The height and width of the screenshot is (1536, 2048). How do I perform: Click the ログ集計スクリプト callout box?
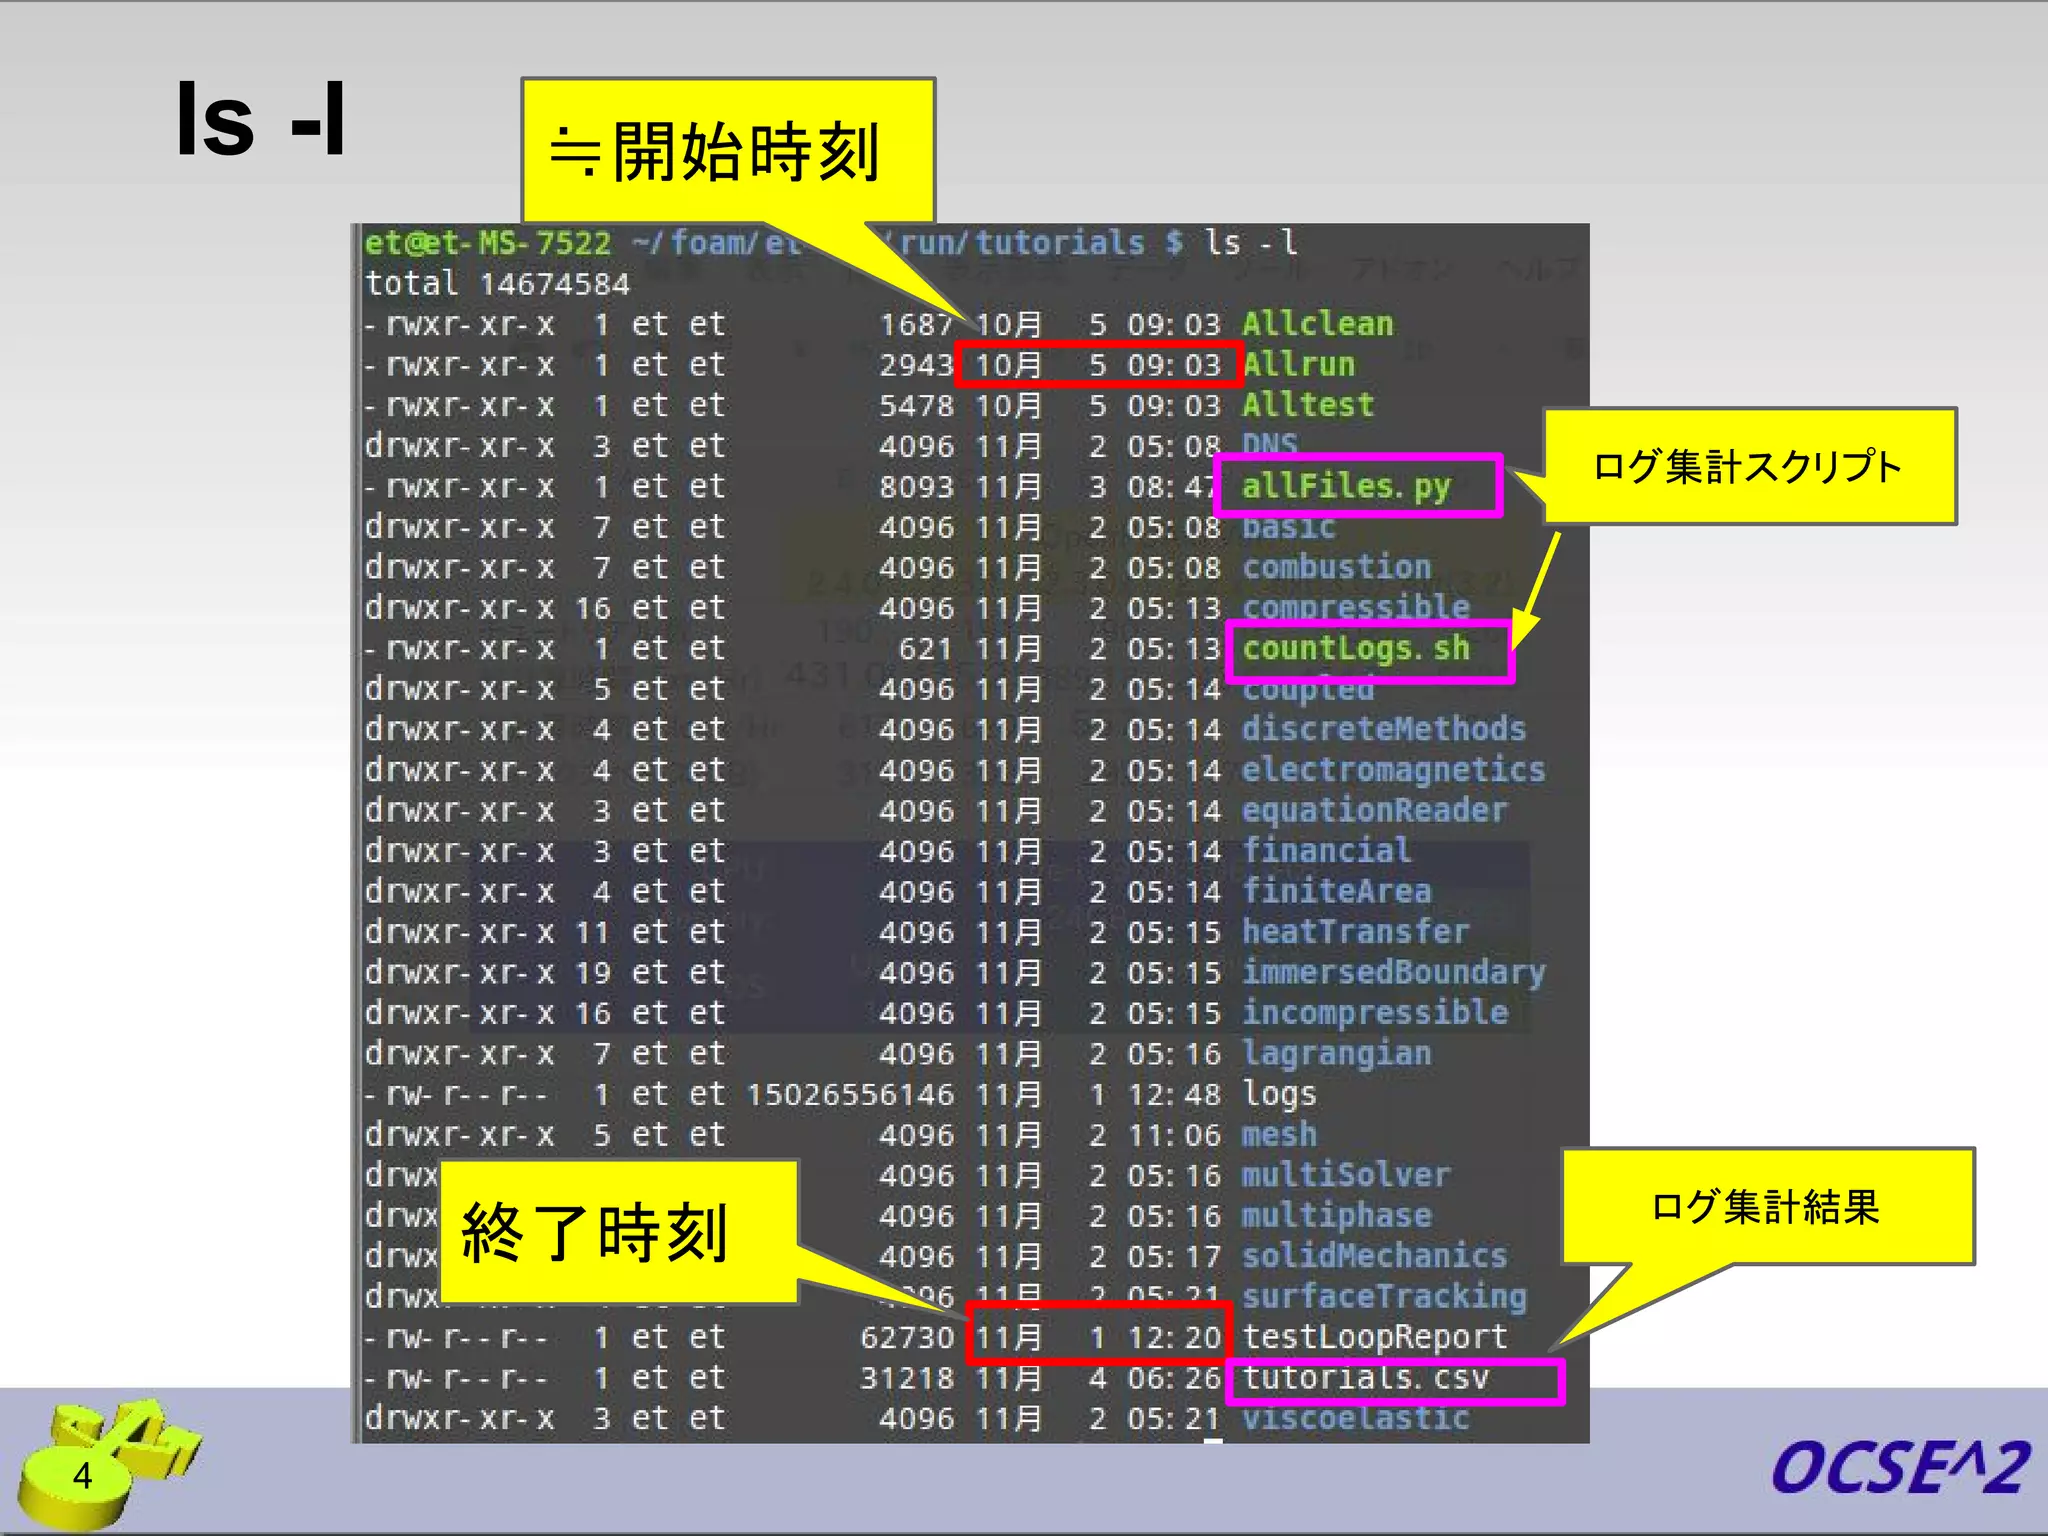click(1749, 466)
